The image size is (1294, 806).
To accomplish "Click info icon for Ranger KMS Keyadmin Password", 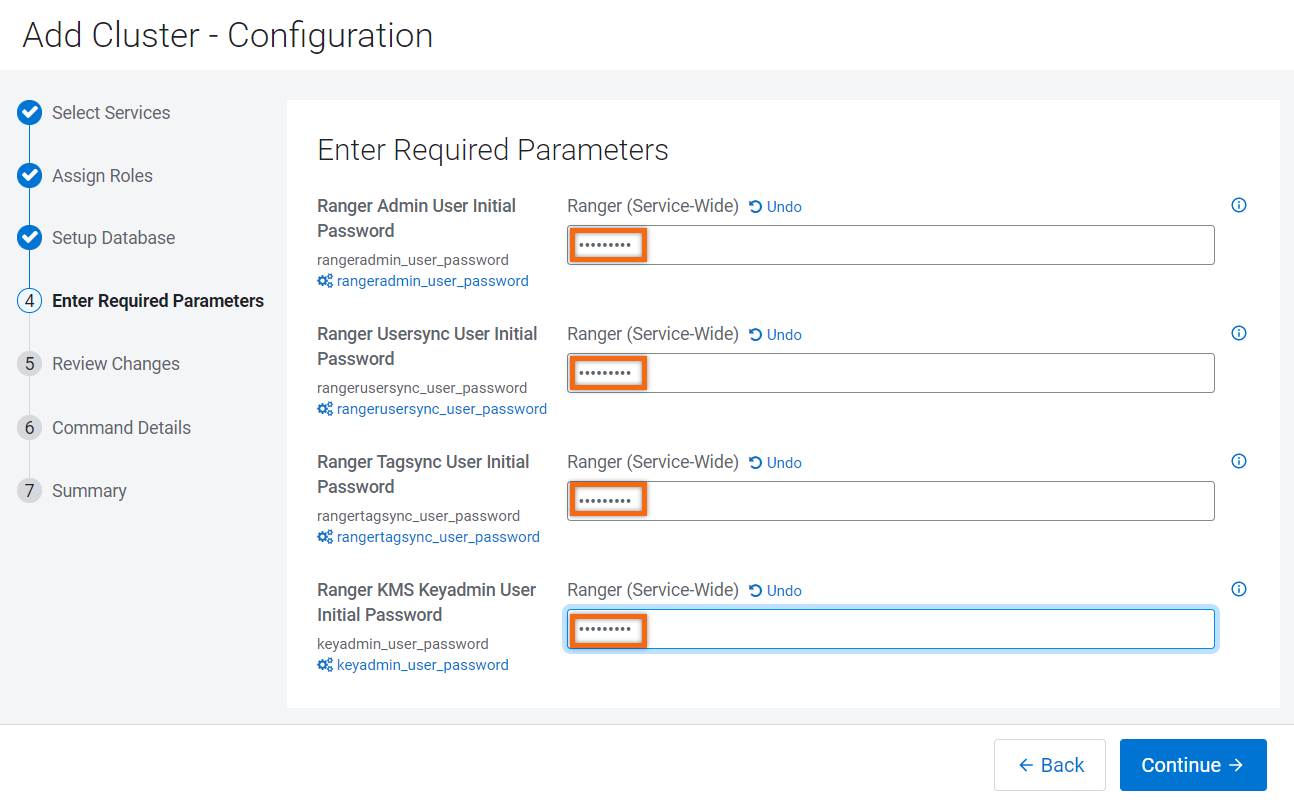I will point(1239,589).
